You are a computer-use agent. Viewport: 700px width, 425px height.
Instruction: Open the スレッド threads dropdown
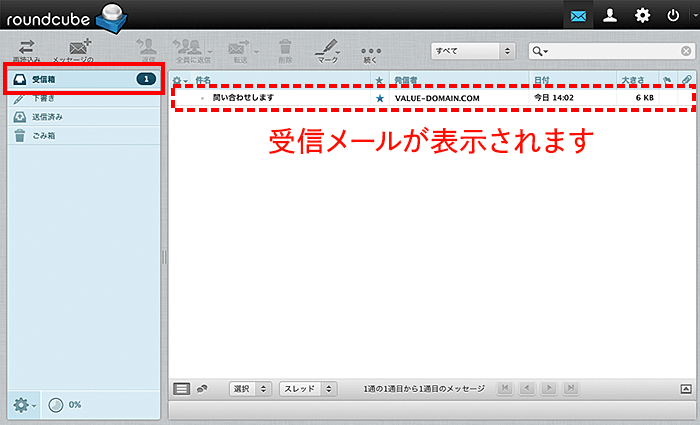coord(307,388)
